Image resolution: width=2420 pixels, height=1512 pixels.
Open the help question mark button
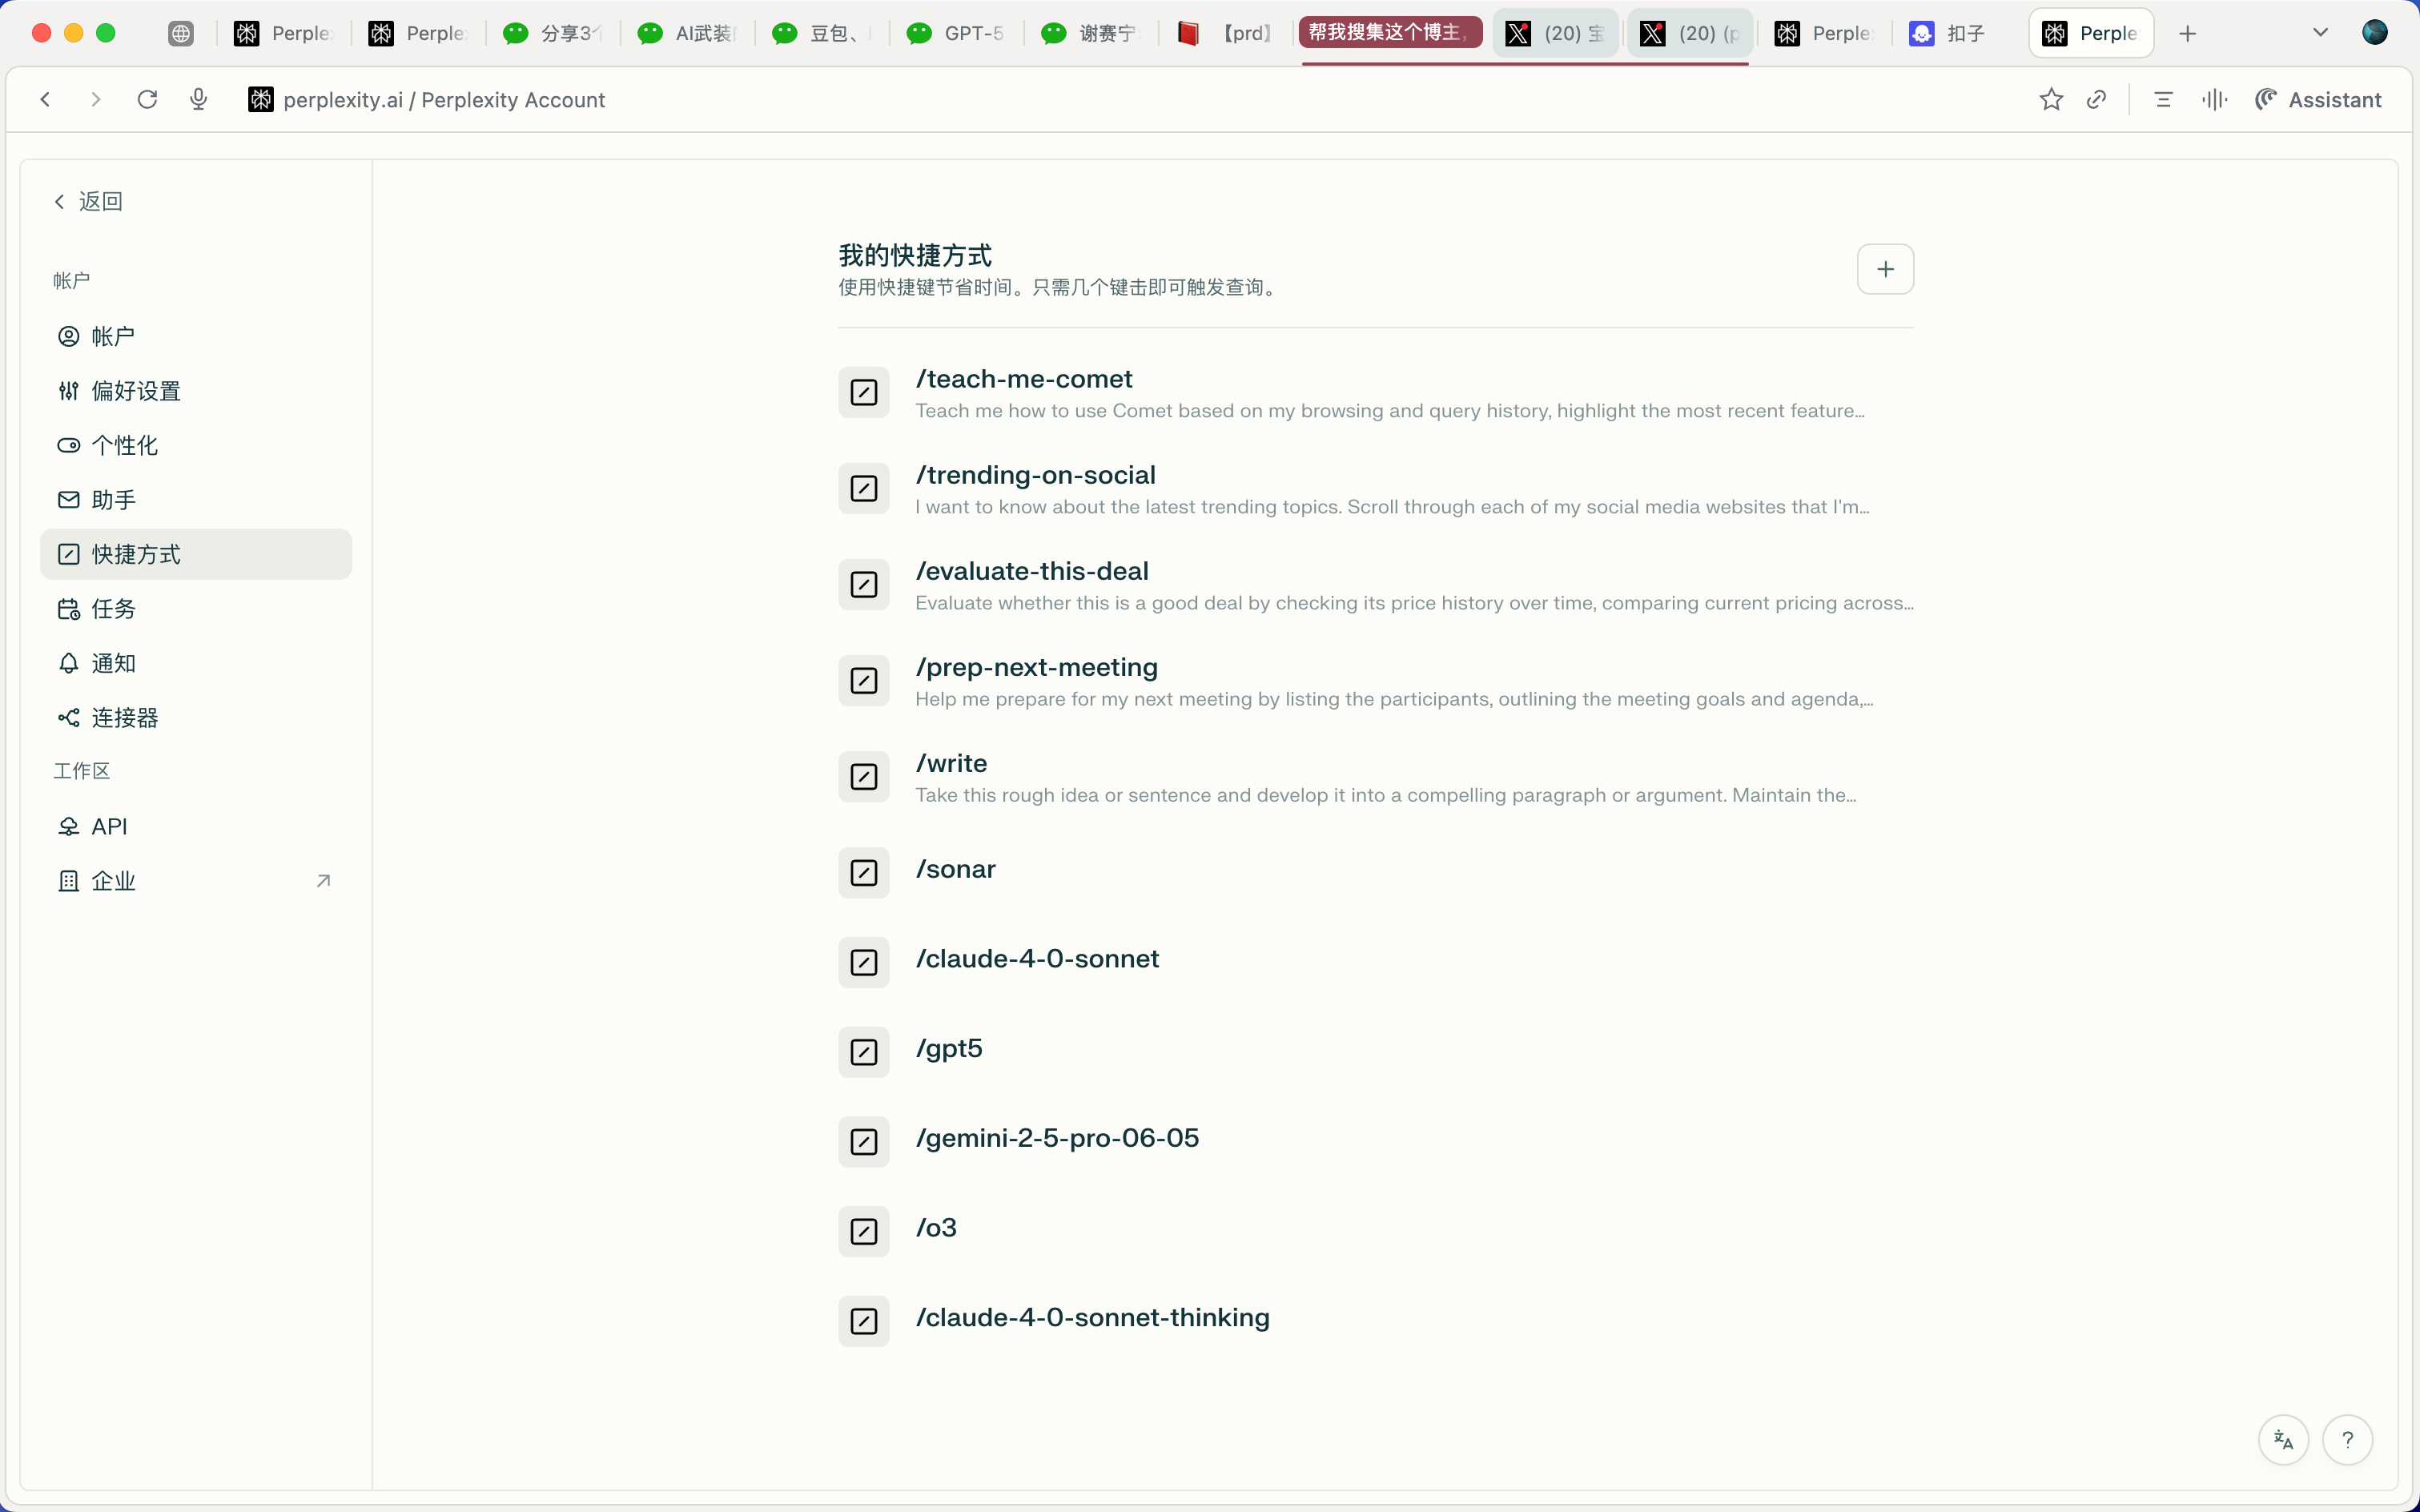[2348, 1440]
